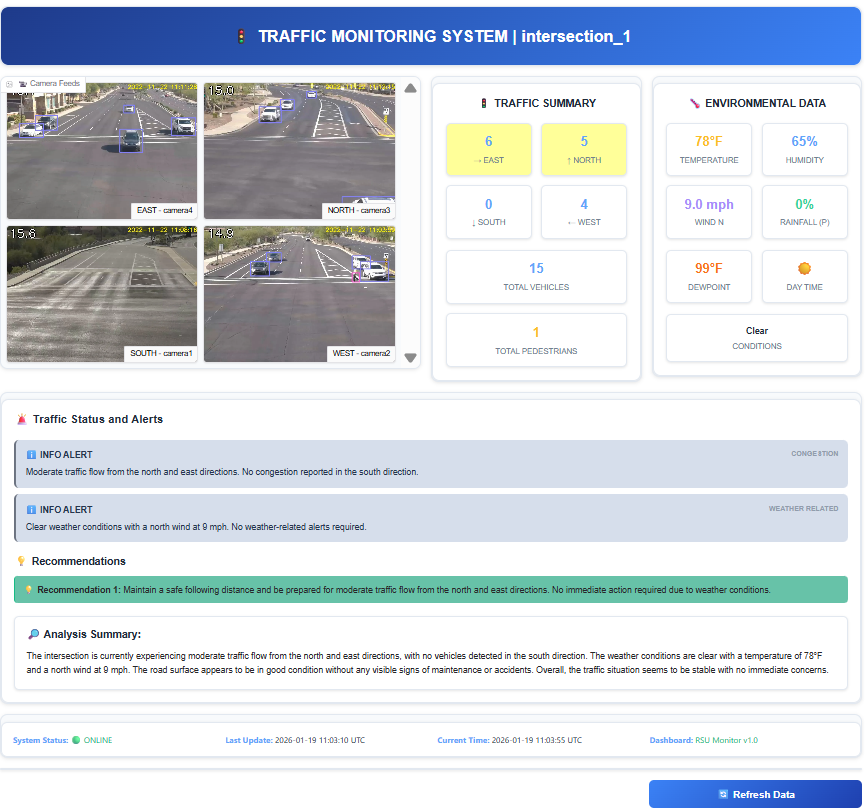Screen dimensions: 867x811
Task: Click the sun icon on the Day Time card
Action: click(804, 268)
